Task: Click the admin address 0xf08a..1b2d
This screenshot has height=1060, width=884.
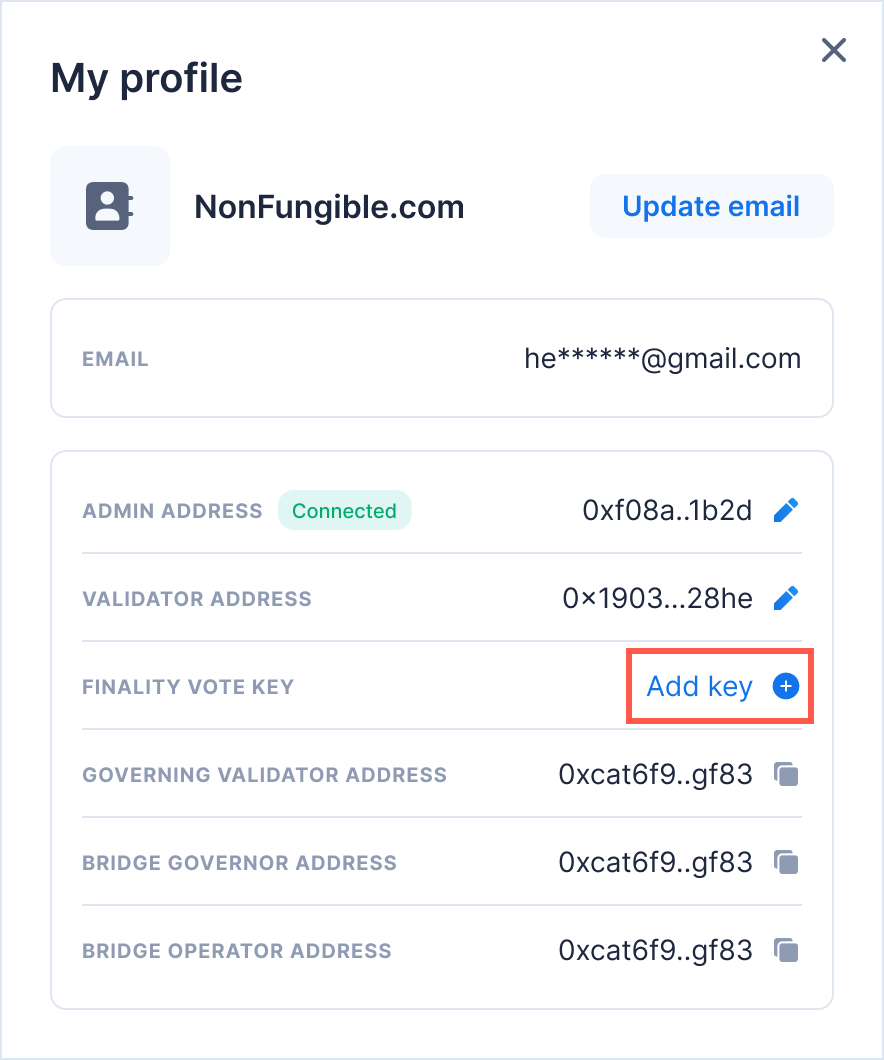Action: pyautogui.click(x=667, y=511)
